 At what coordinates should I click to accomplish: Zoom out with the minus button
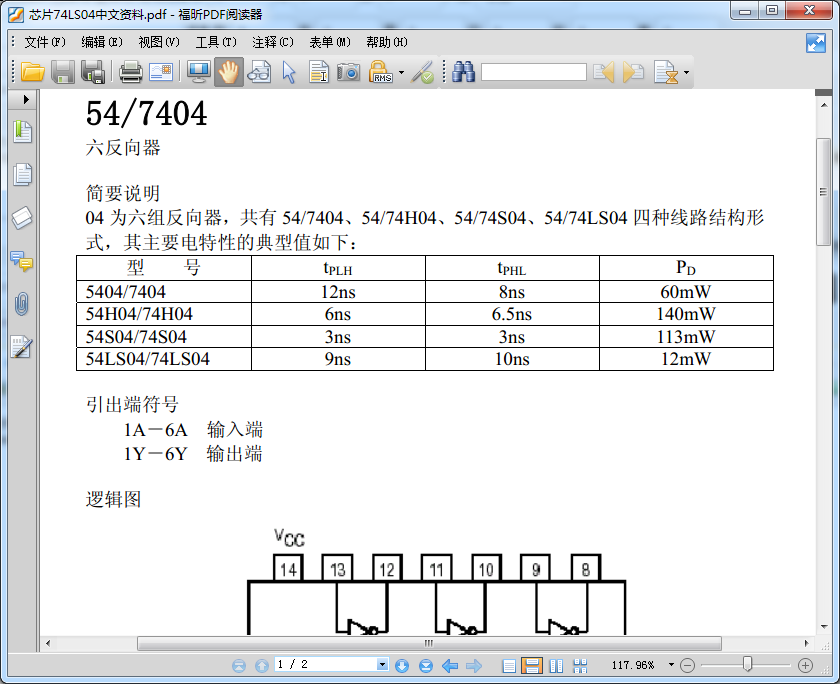click(687, 666)
